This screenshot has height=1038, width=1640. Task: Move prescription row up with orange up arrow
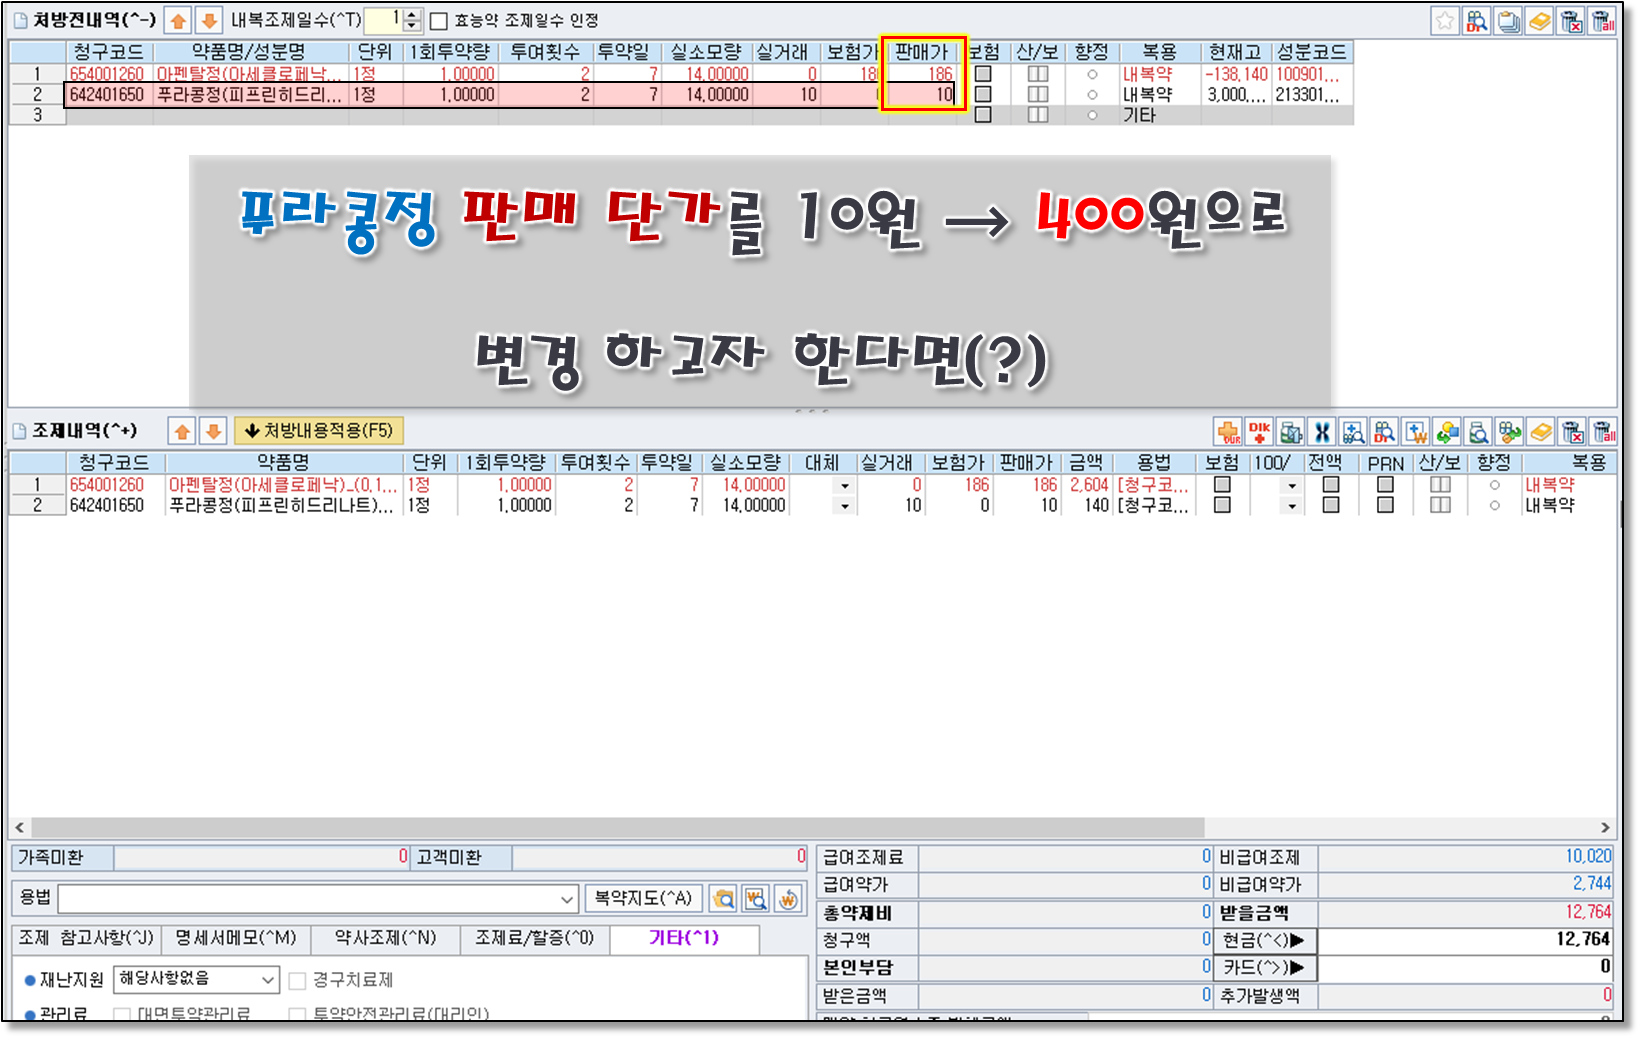pos(178,21)
